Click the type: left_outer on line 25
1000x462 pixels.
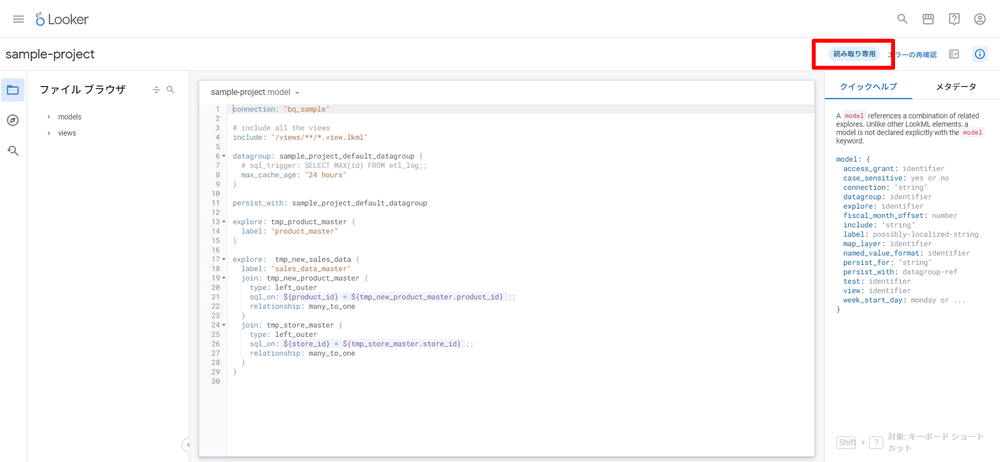[x=283, y=334]
